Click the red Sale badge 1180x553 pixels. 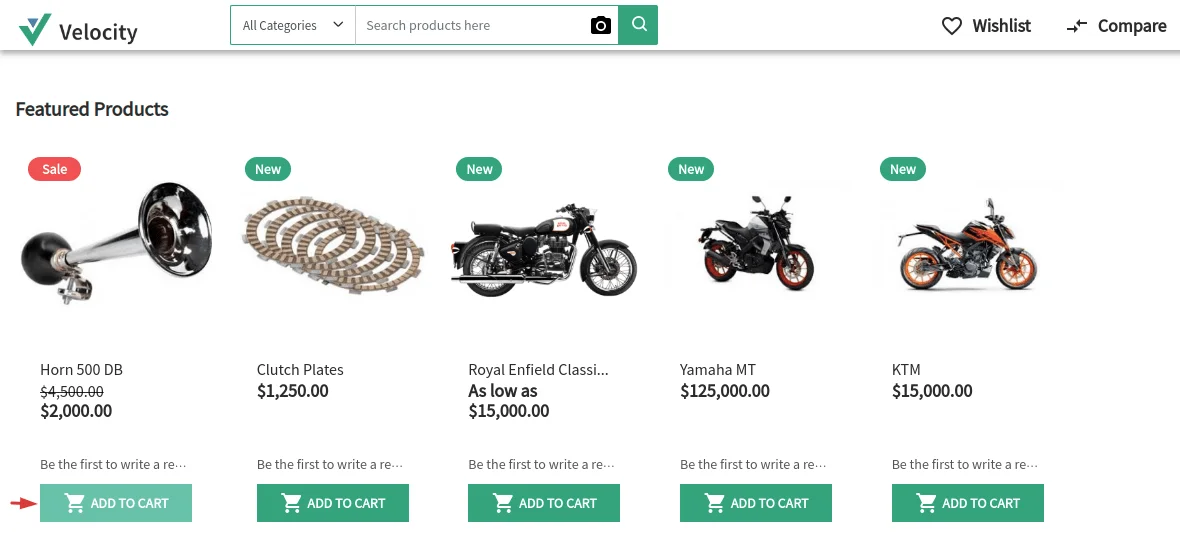pos(54,169)
